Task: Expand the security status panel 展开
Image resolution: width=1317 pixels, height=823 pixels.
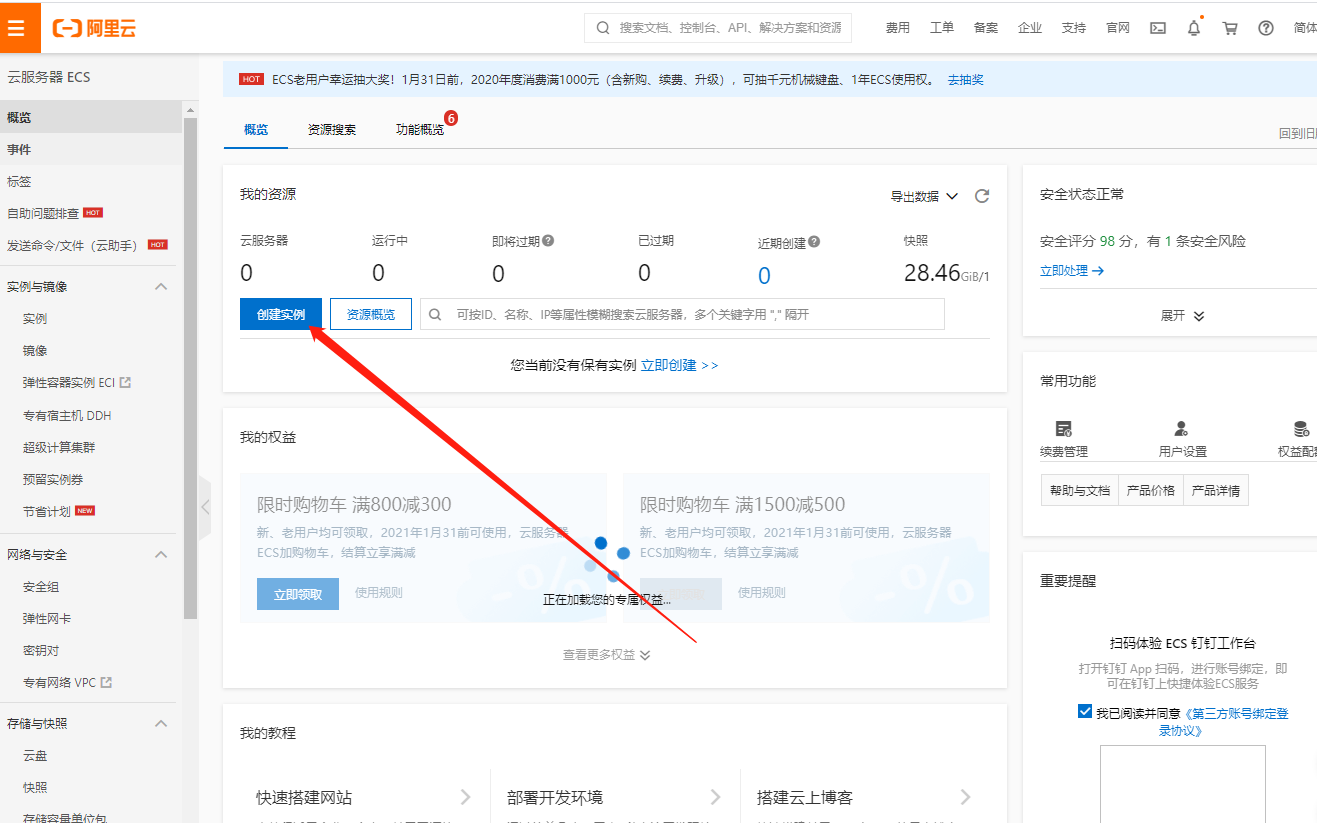Action: (1182, 315)
